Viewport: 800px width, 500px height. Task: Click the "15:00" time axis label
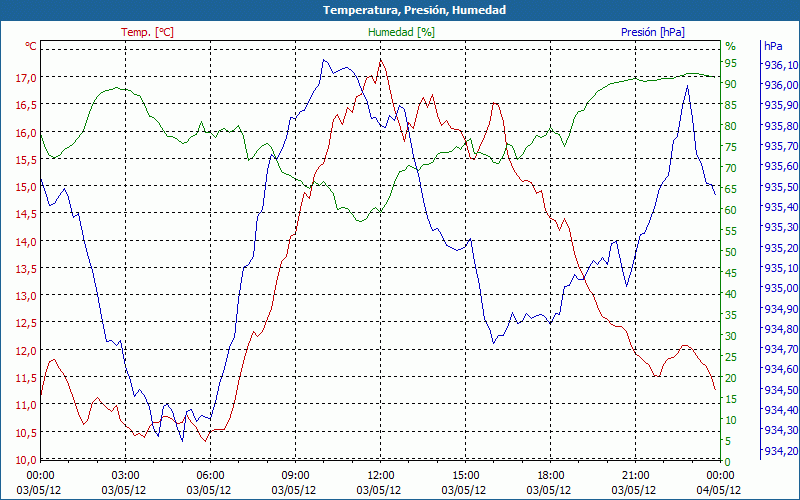(x=465, y=476)
